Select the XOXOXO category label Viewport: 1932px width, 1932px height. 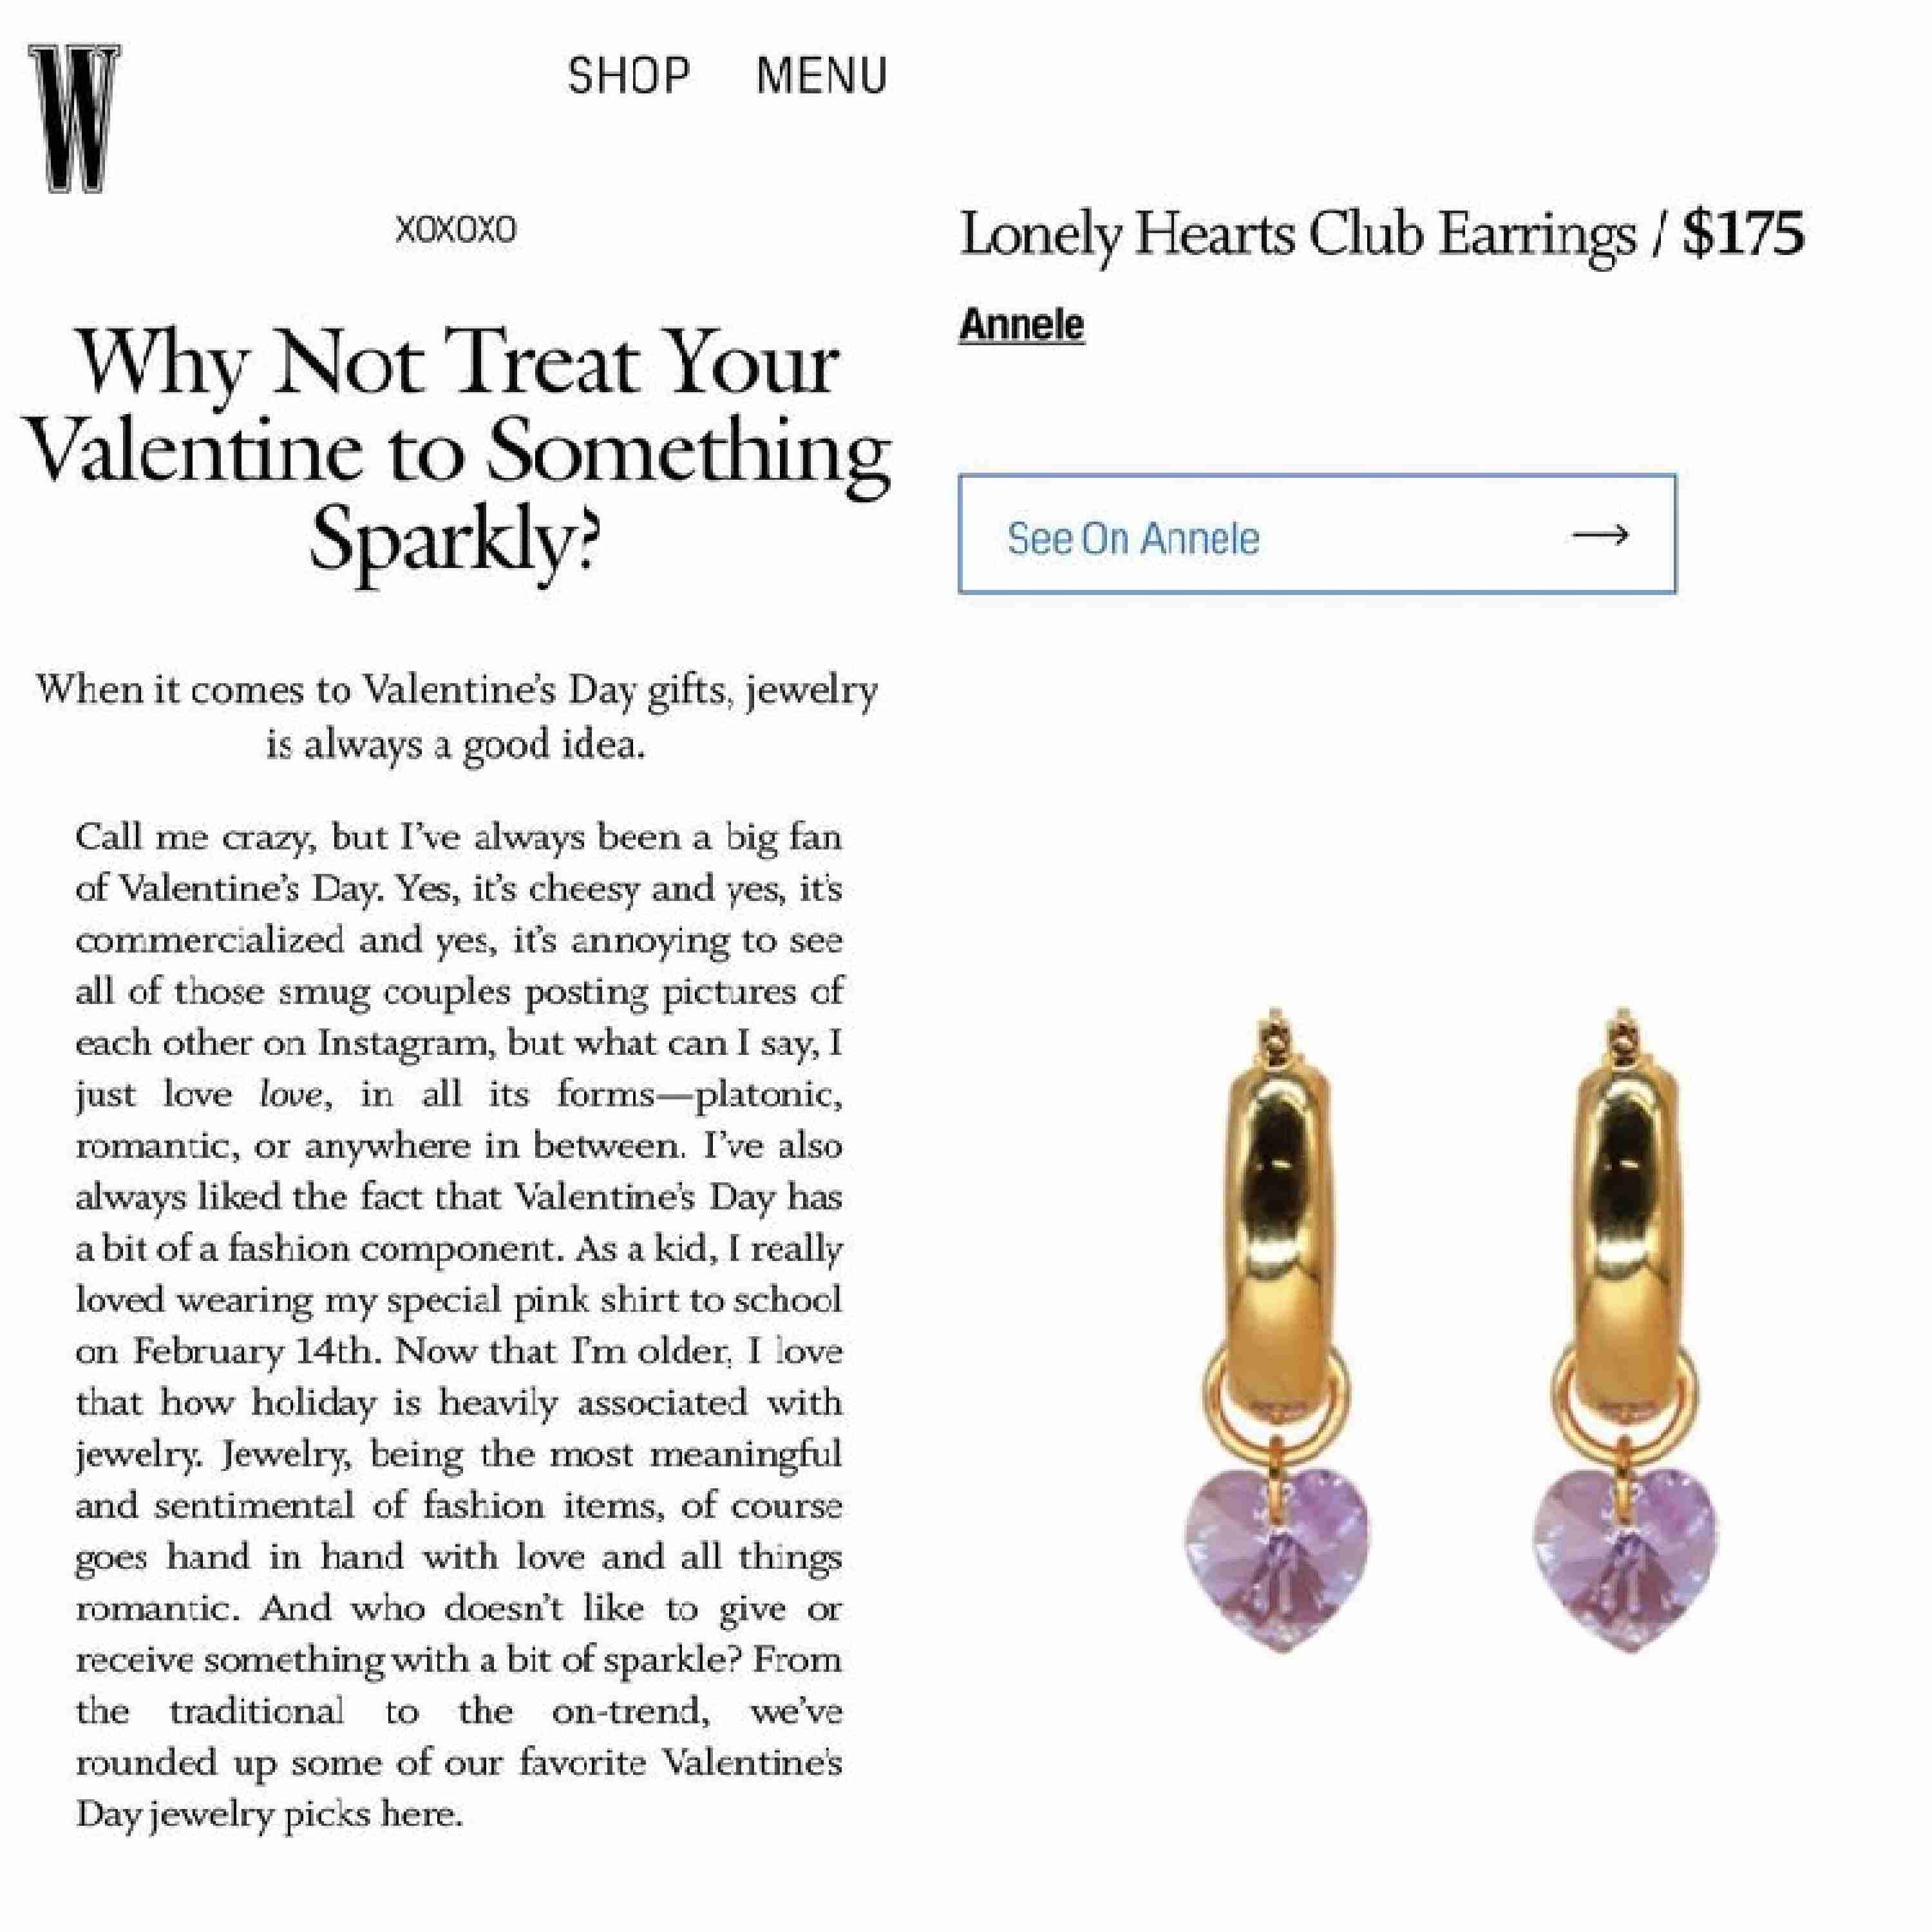point(456,230)
